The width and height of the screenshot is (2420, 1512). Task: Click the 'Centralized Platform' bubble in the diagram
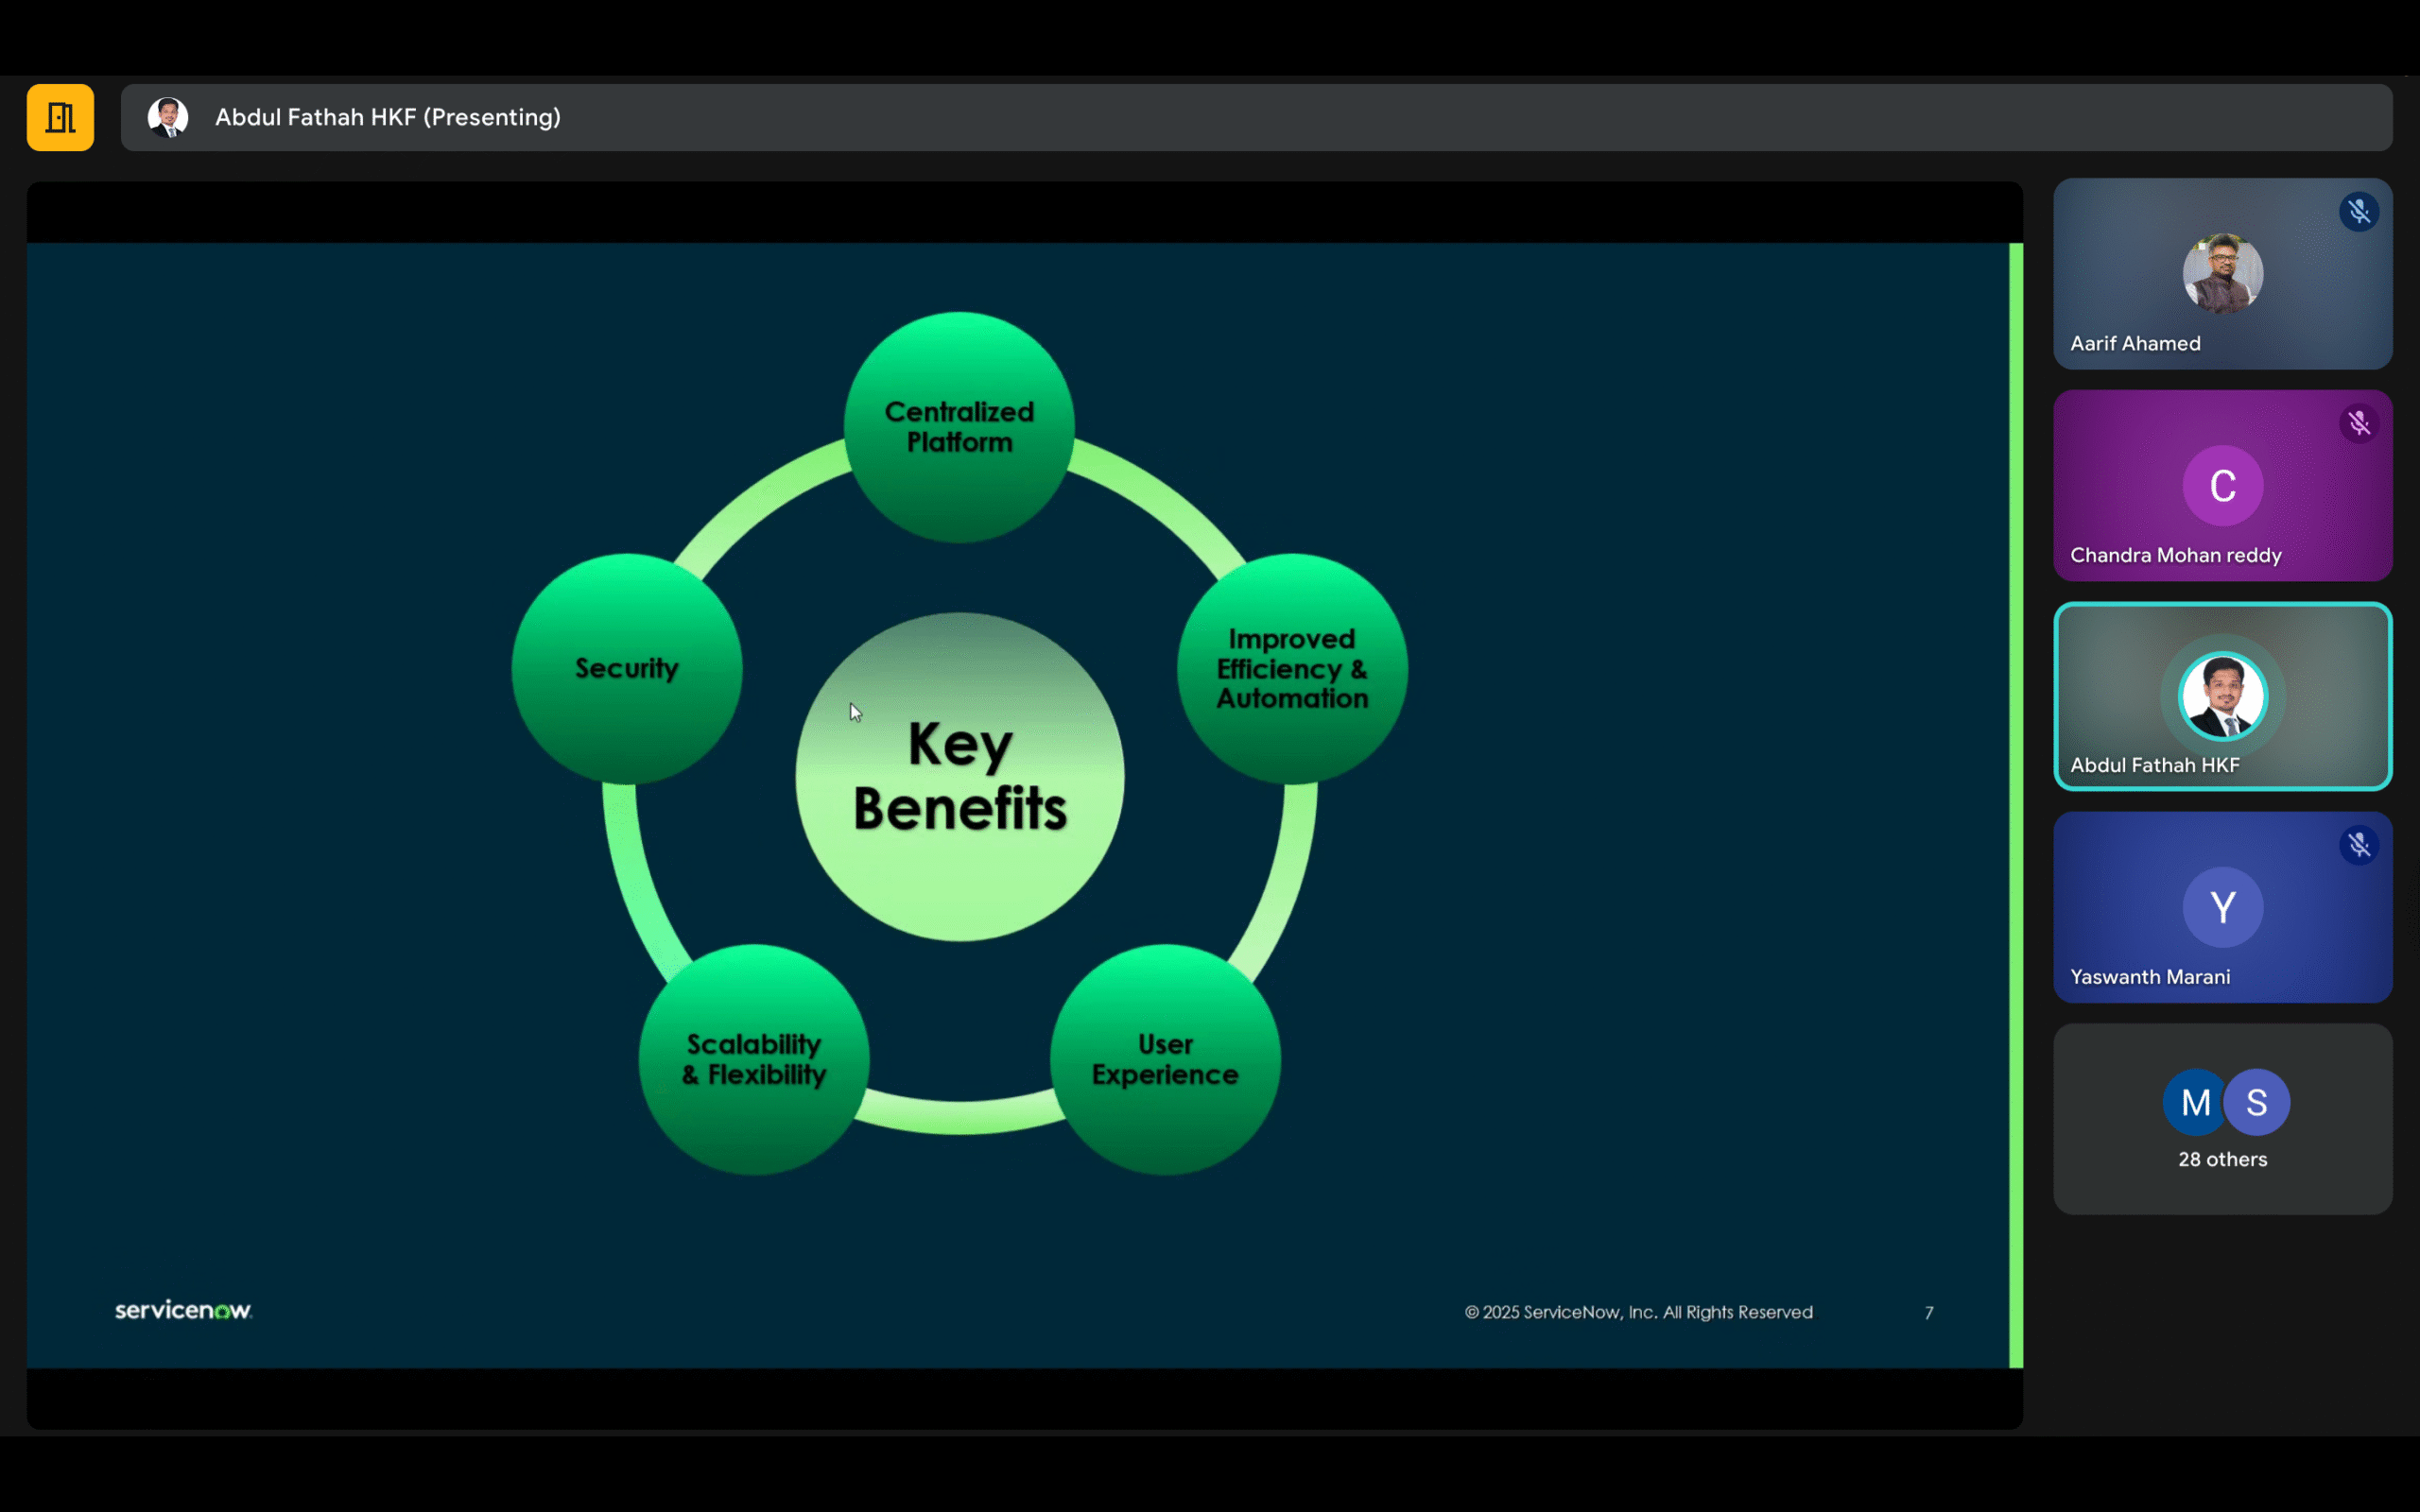pos(958,426)
